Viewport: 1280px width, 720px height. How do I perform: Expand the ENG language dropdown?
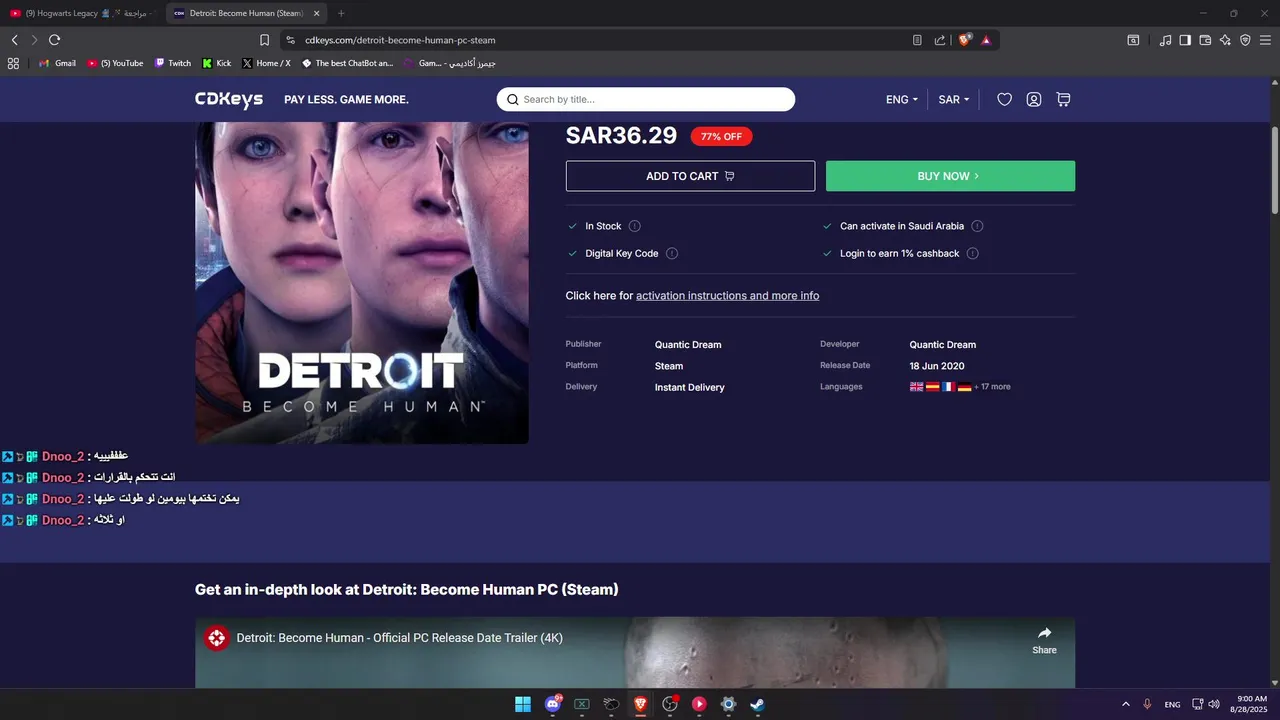[x=902, y=99]
